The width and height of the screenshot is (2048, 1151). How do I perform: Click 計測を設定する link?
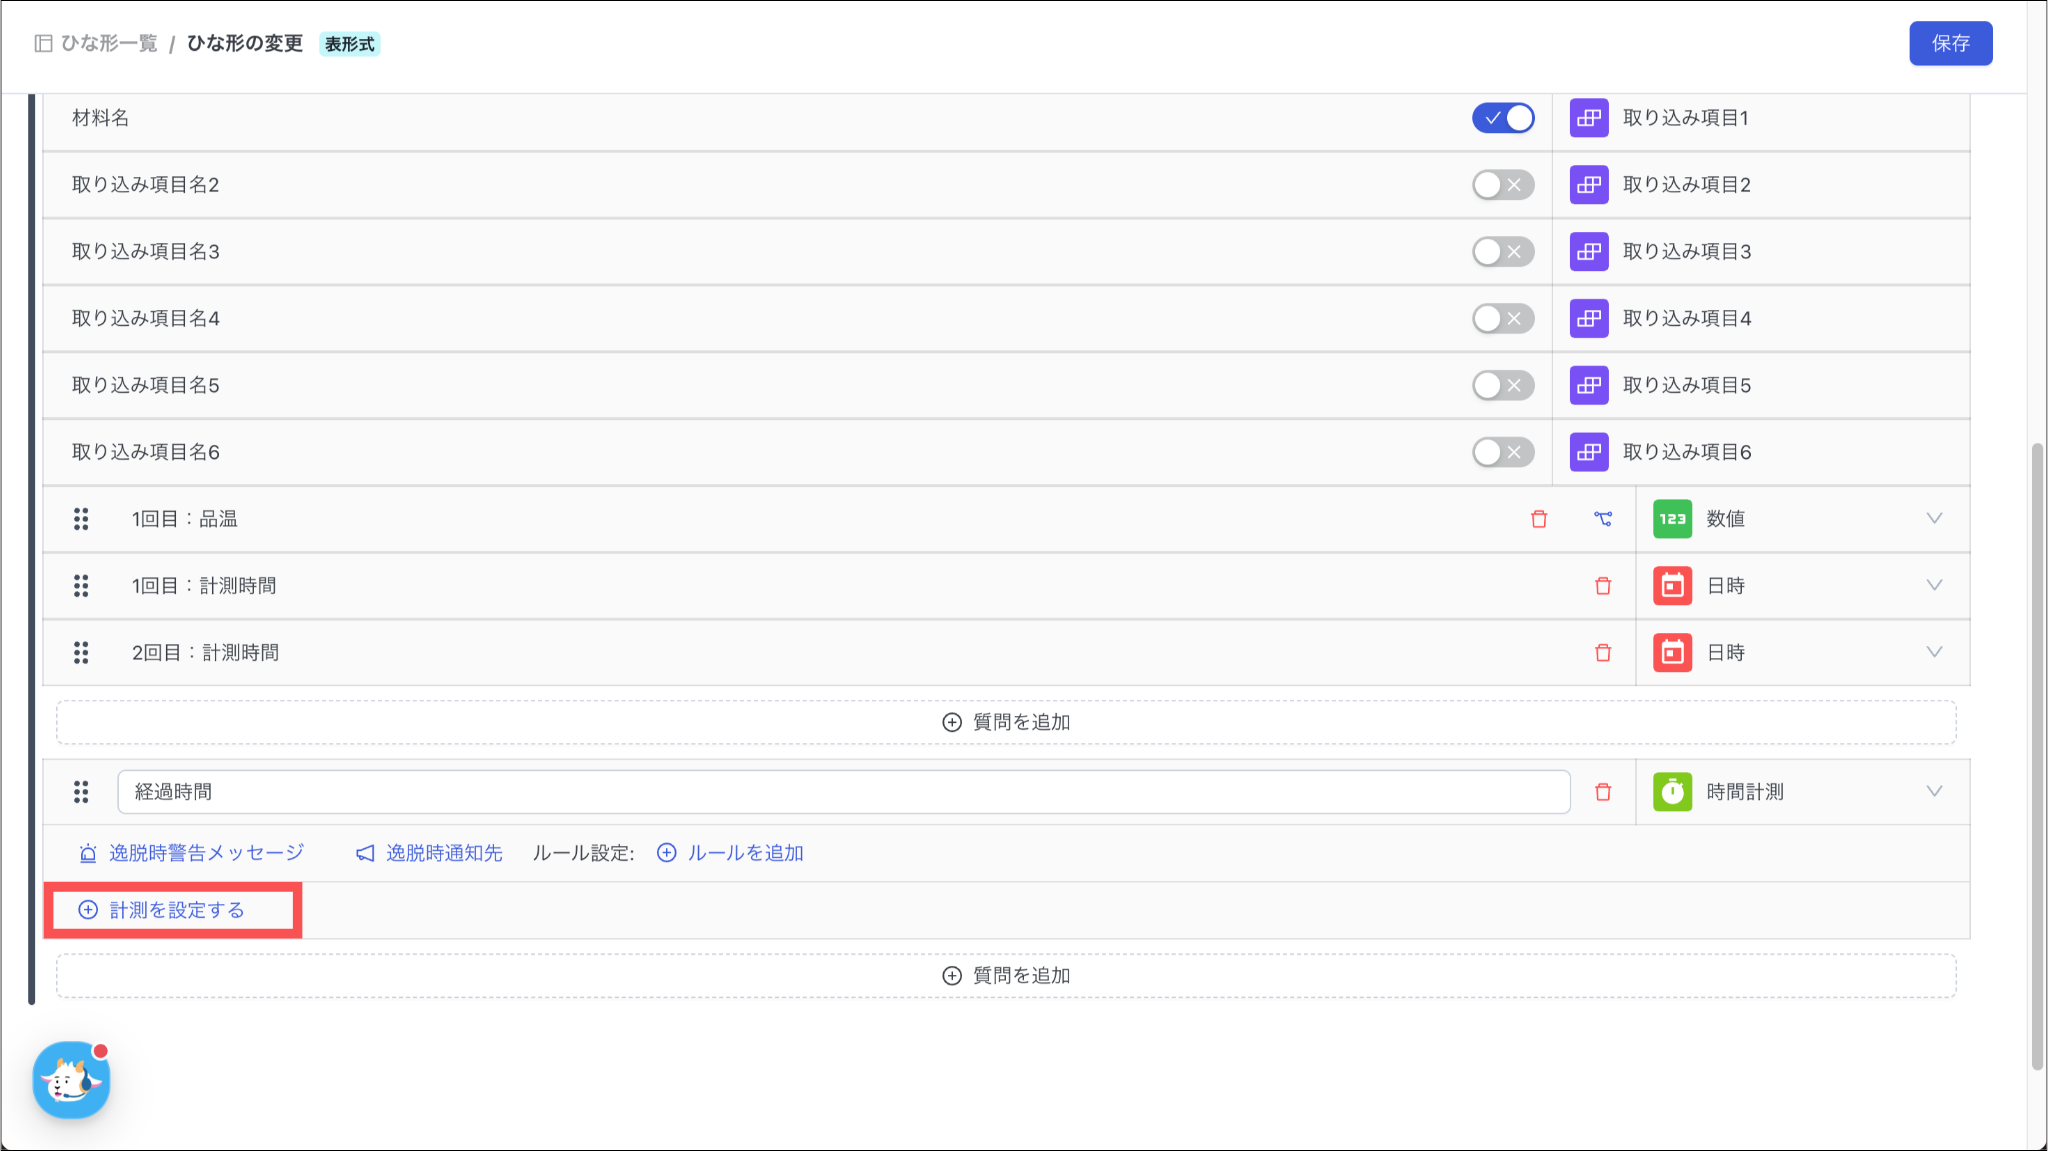pyautogui.click(x=175, y=910)
